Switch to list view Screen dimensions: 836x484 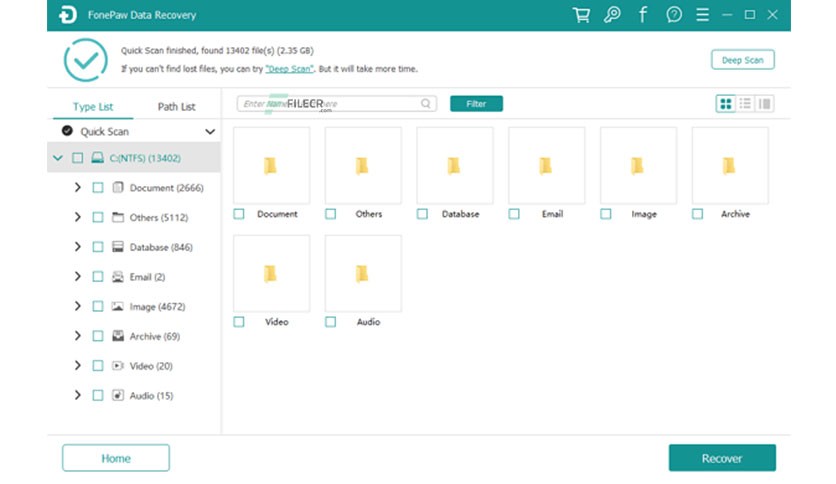click(745, 104)
